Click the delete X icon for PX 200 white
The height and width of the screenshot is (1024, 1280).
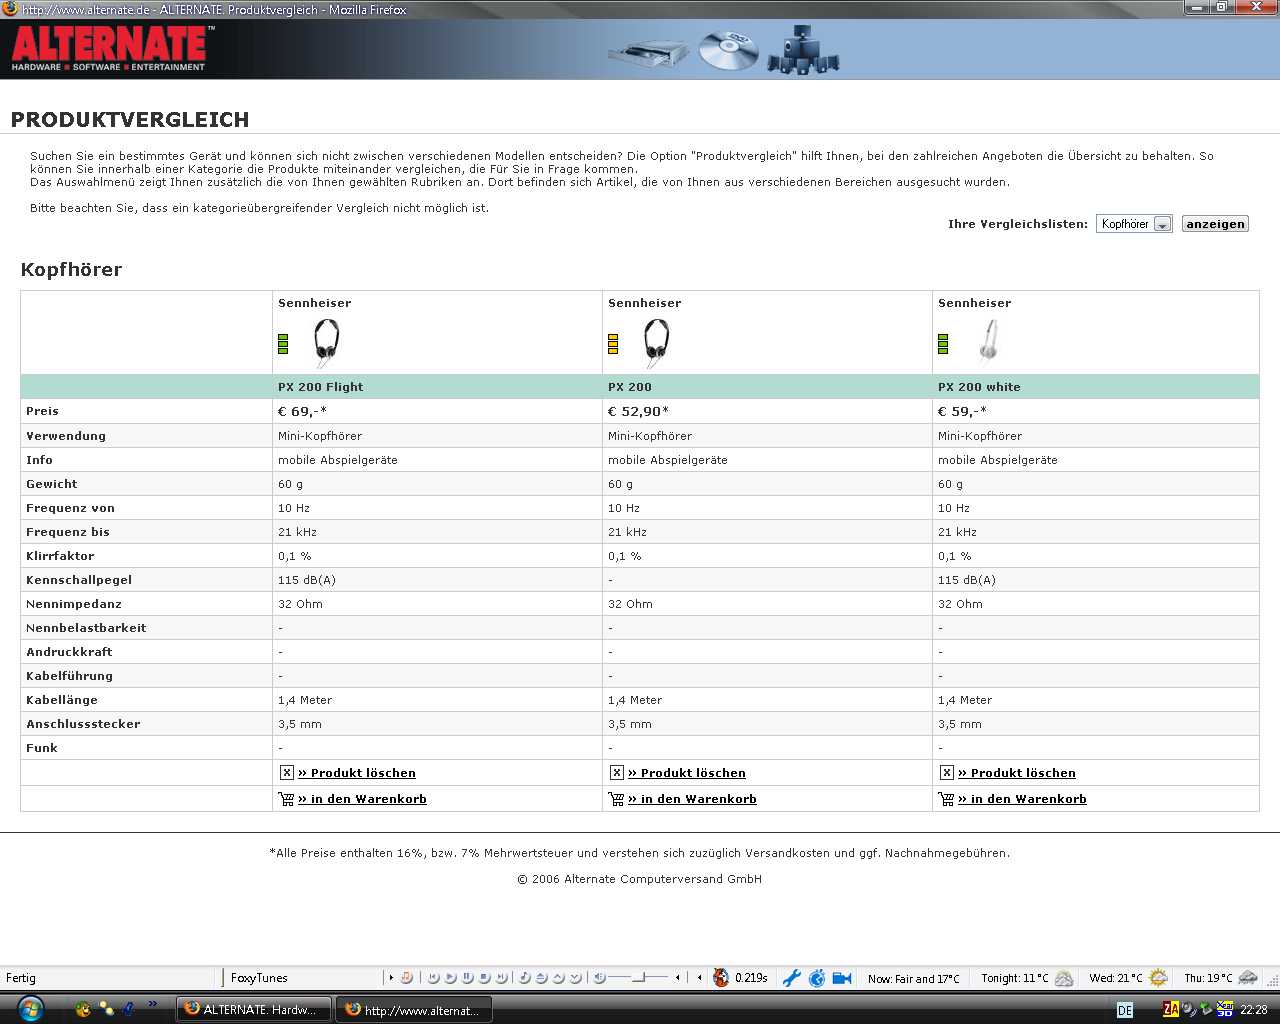(946, 772)
